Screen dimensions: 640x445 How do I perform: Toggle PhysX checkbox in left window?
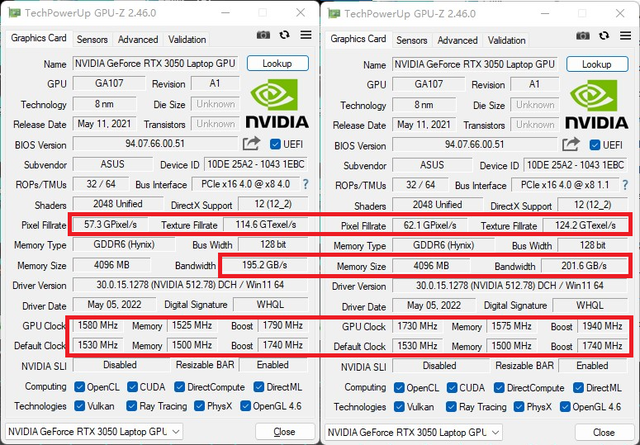pyautogui.click(x=200, y=406)
